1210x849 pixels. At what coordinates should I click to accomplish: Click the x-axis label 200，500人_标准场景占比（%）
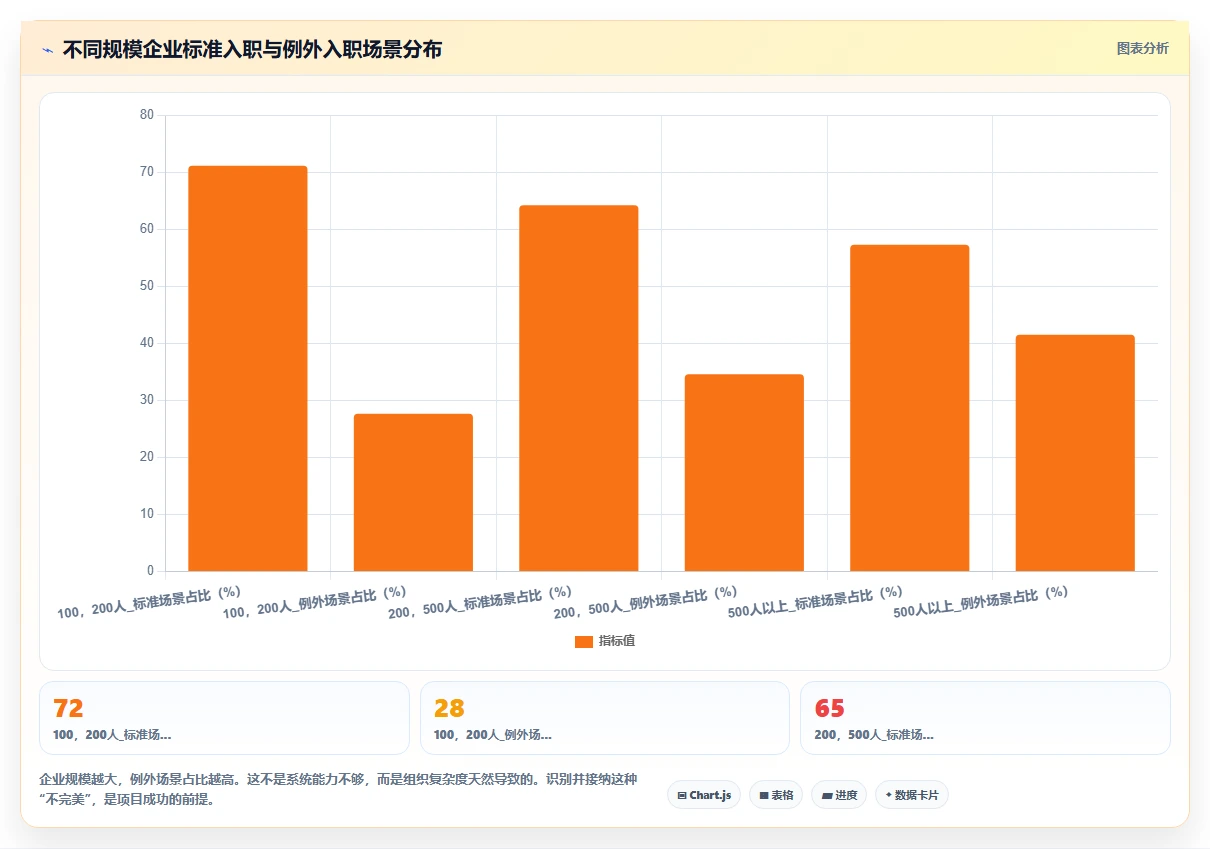pyautogui.click(x=481, y=602)
